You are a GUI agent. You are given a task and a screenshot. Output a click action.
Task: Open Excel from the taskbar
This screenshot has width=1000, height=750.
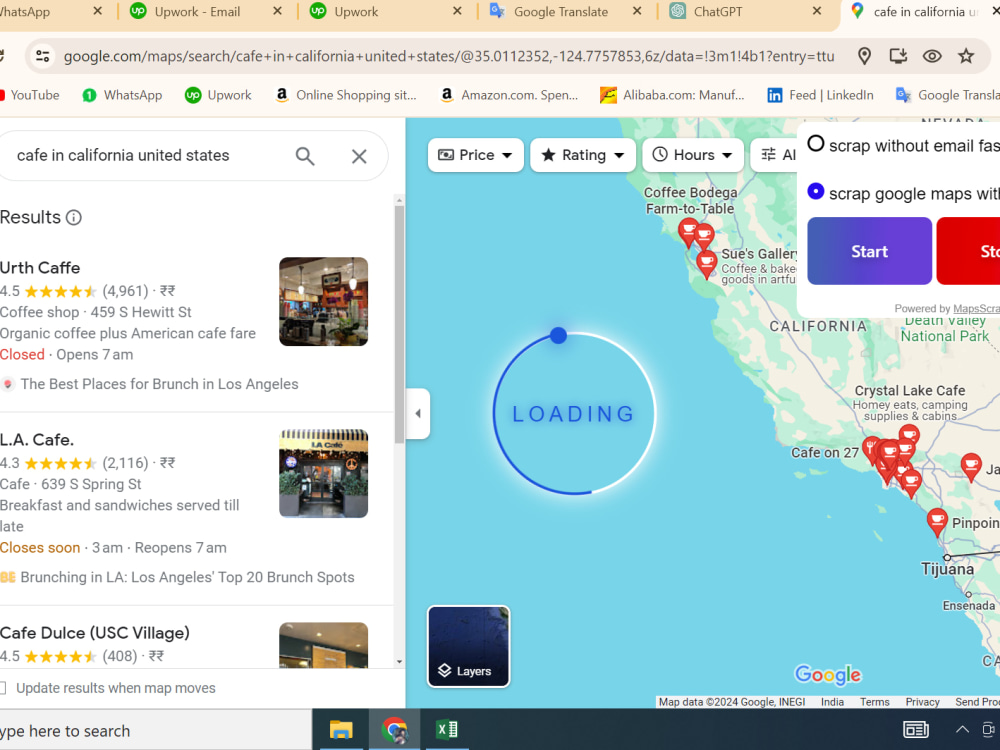(x=446, y=730)
